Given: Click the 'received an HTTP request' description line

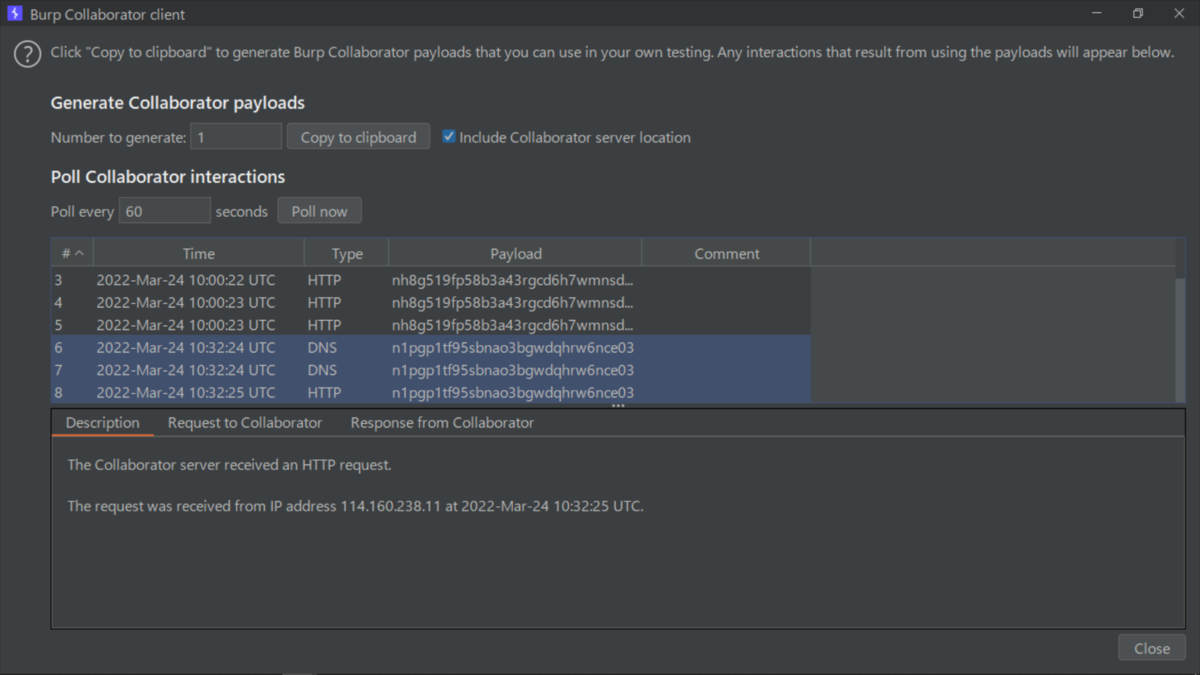Looking at the screenshot, I should (229, 465).
